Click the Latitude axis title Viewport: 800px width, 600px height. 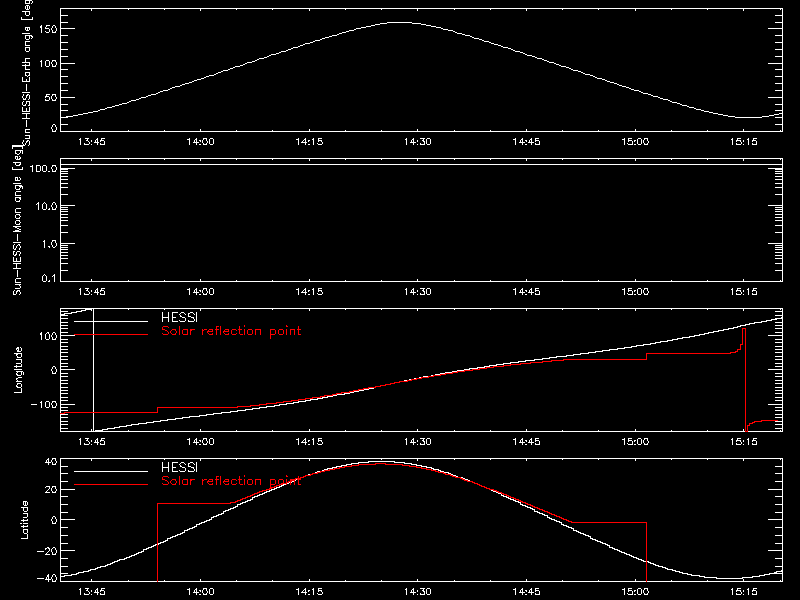pos(24,520)
